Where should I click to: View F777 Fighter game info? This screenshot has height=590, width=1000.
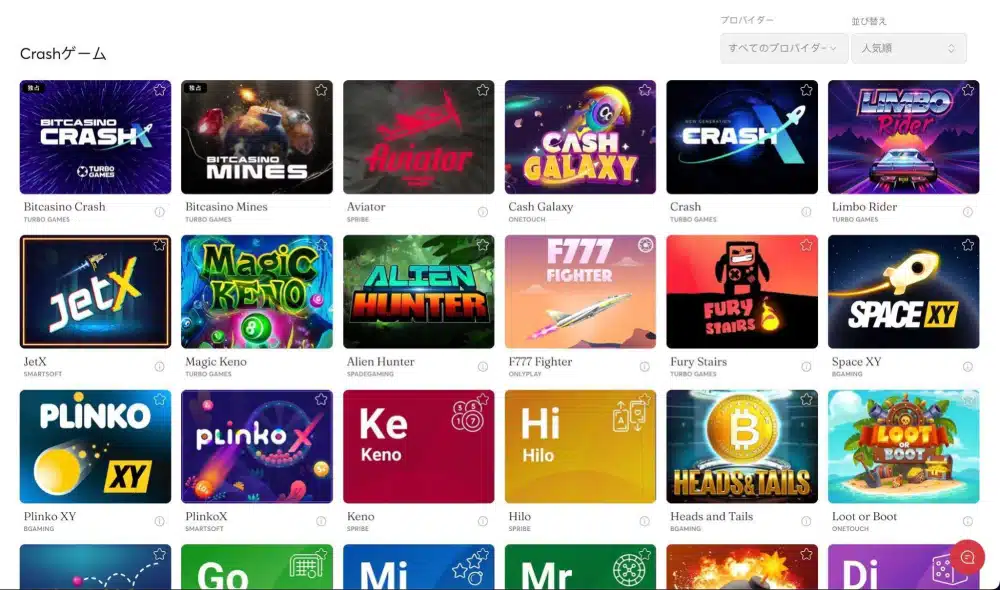click(645, 367)
